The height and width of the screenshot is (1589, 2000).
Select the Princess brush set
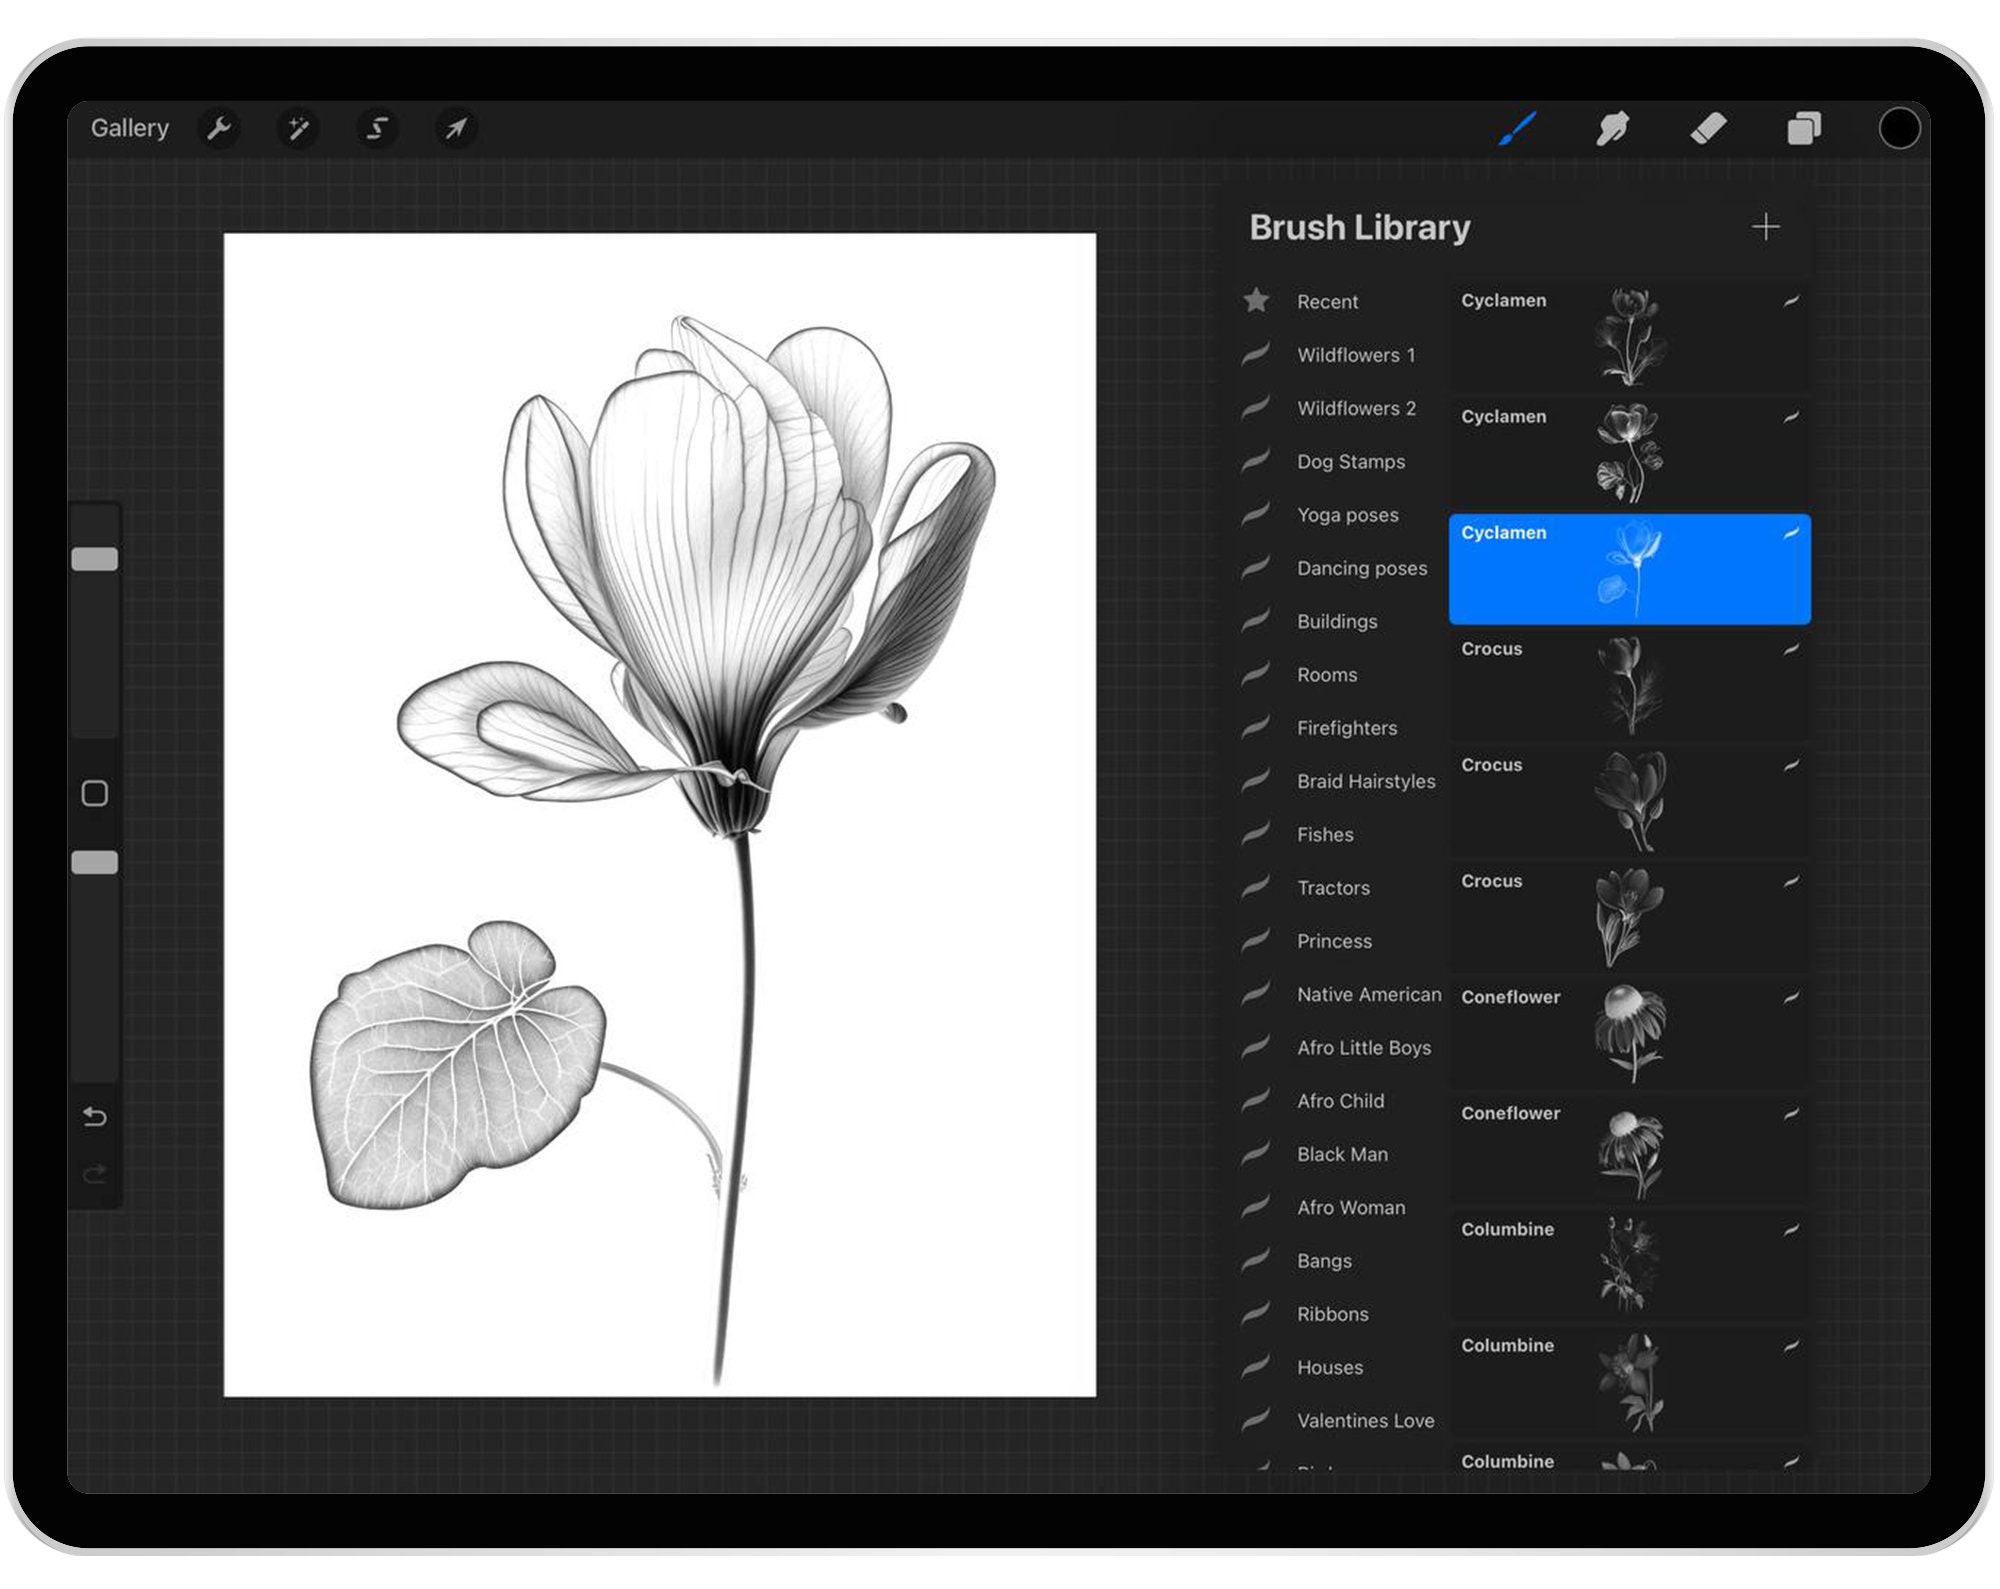click(1340, 941)
